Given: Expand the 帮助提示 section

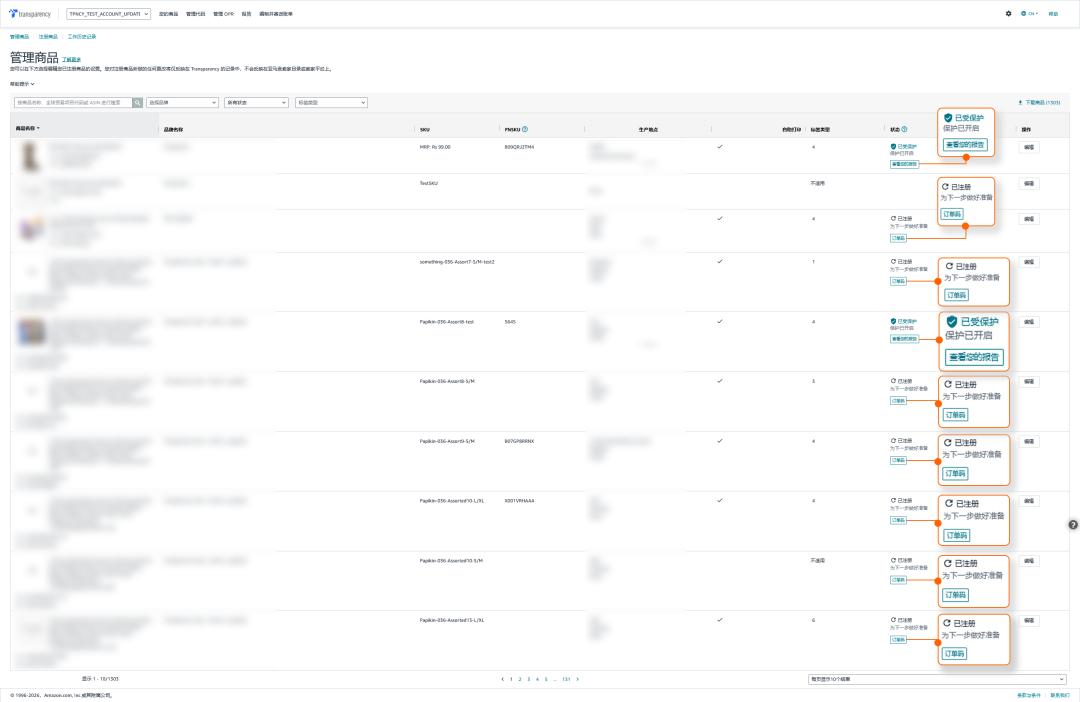Looking at the screenshot, I should point(22,84).
